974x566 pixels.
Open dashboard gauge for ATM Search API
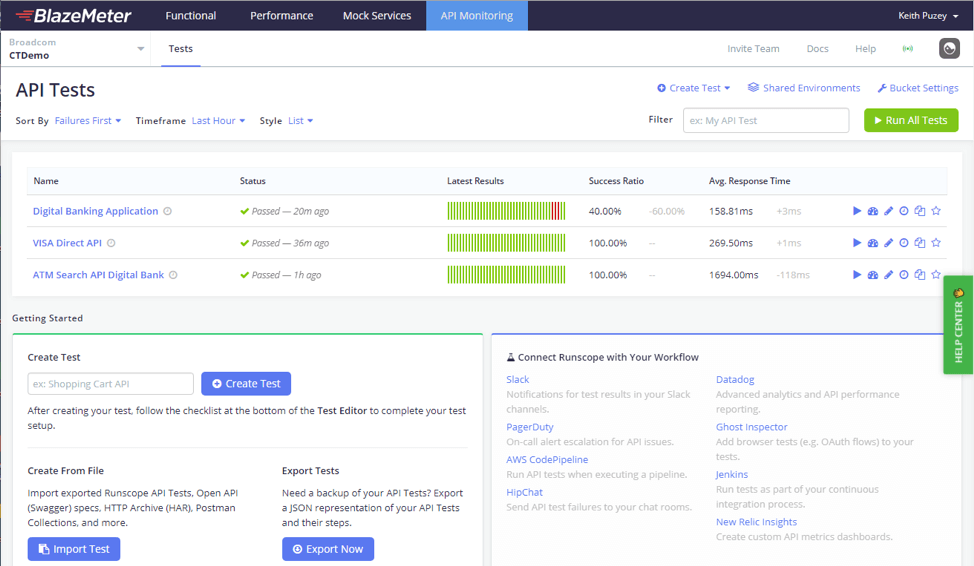pyautogui.click(x=873, y=275)
